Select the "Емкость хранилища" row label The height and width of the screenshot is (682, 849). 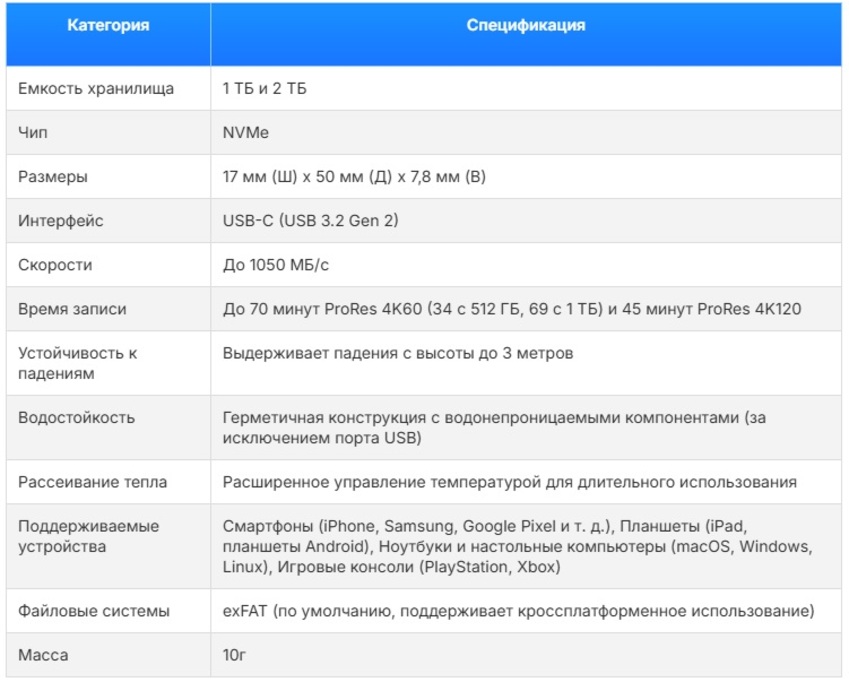(x=96, y=89)
